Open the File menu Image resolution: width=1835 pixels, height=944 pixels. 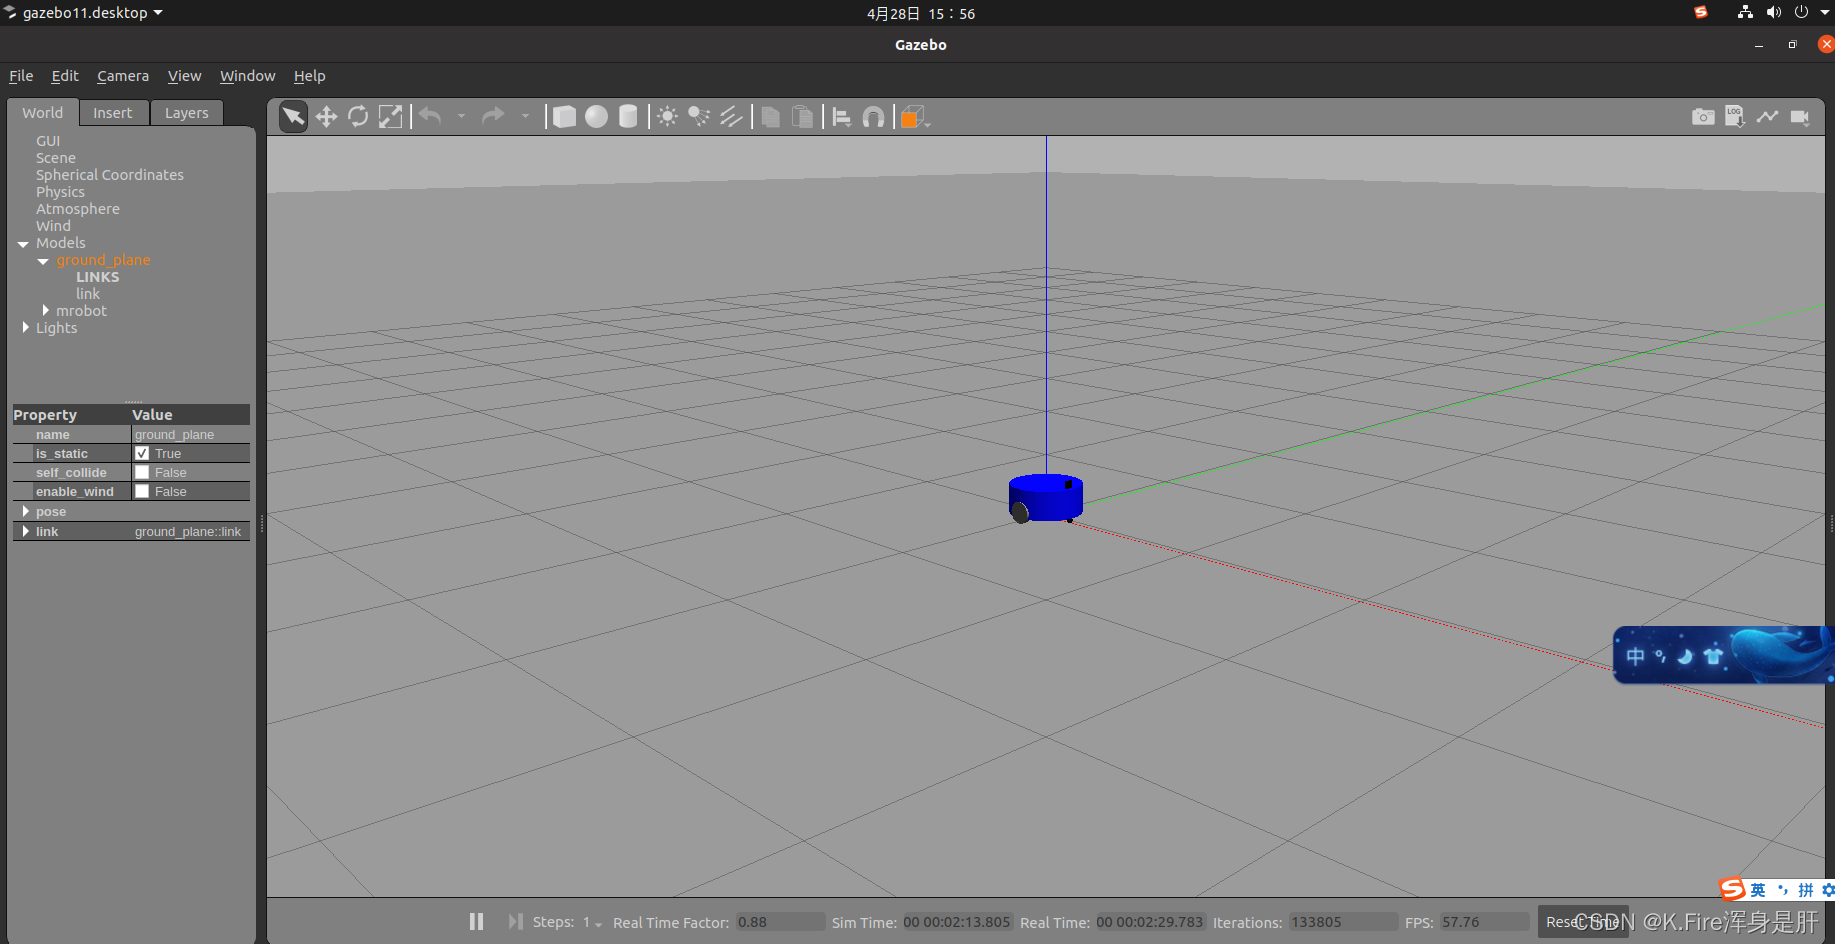pyautogui.click(x=21, y=76)
